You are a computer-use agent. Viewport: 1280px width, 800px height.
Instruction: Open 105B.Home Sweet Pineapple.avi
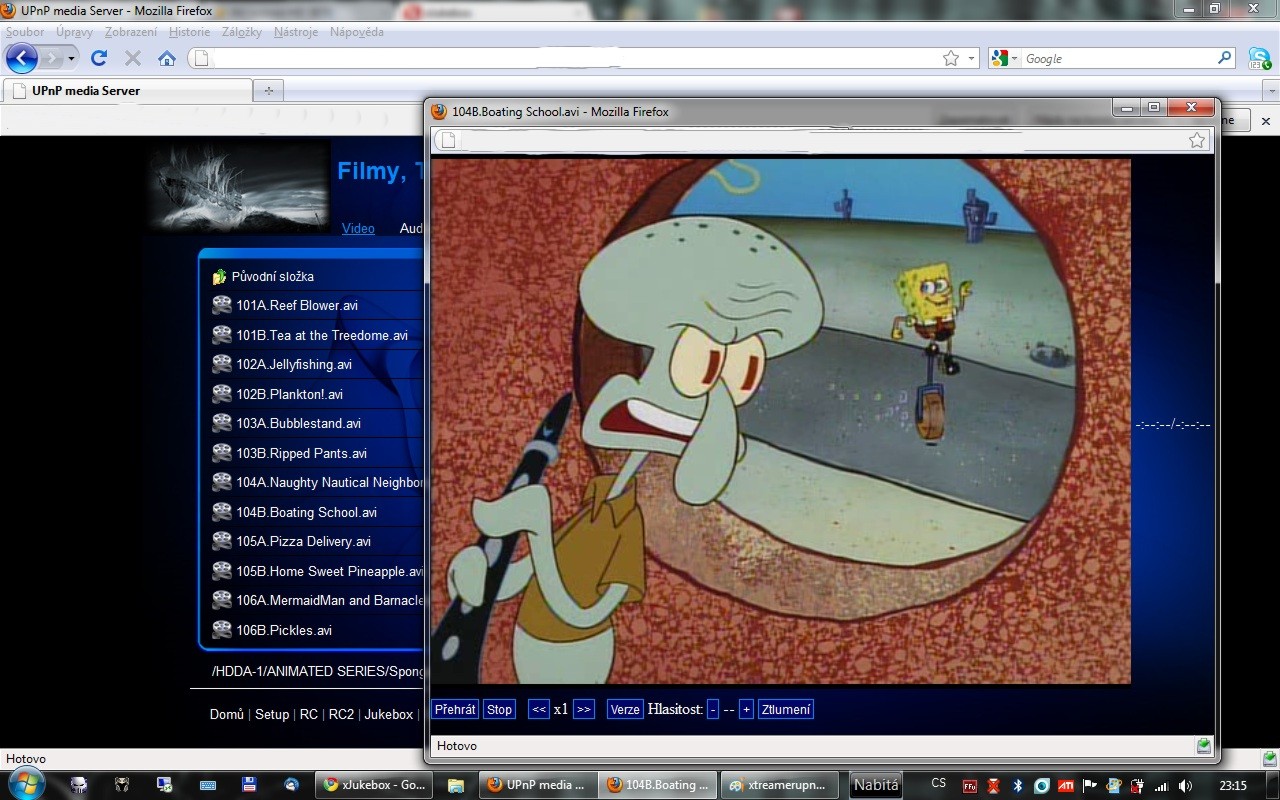pyautogui.click(x=330, y=571)
